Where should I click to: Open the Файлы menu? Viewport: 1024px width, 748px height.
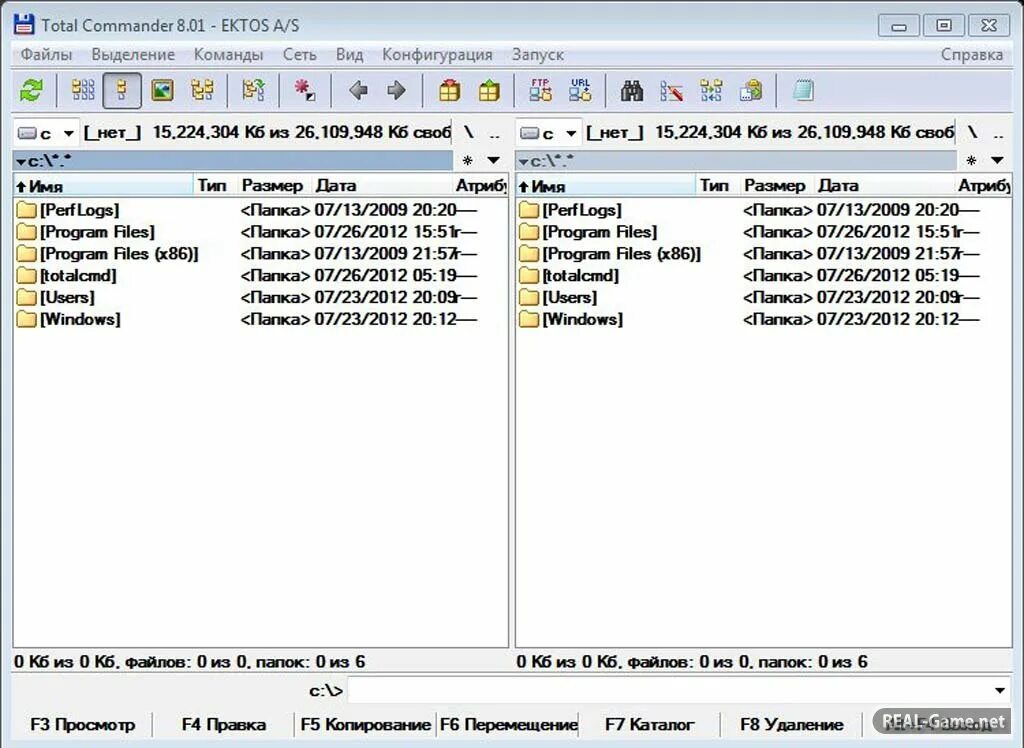click(46, 55)
